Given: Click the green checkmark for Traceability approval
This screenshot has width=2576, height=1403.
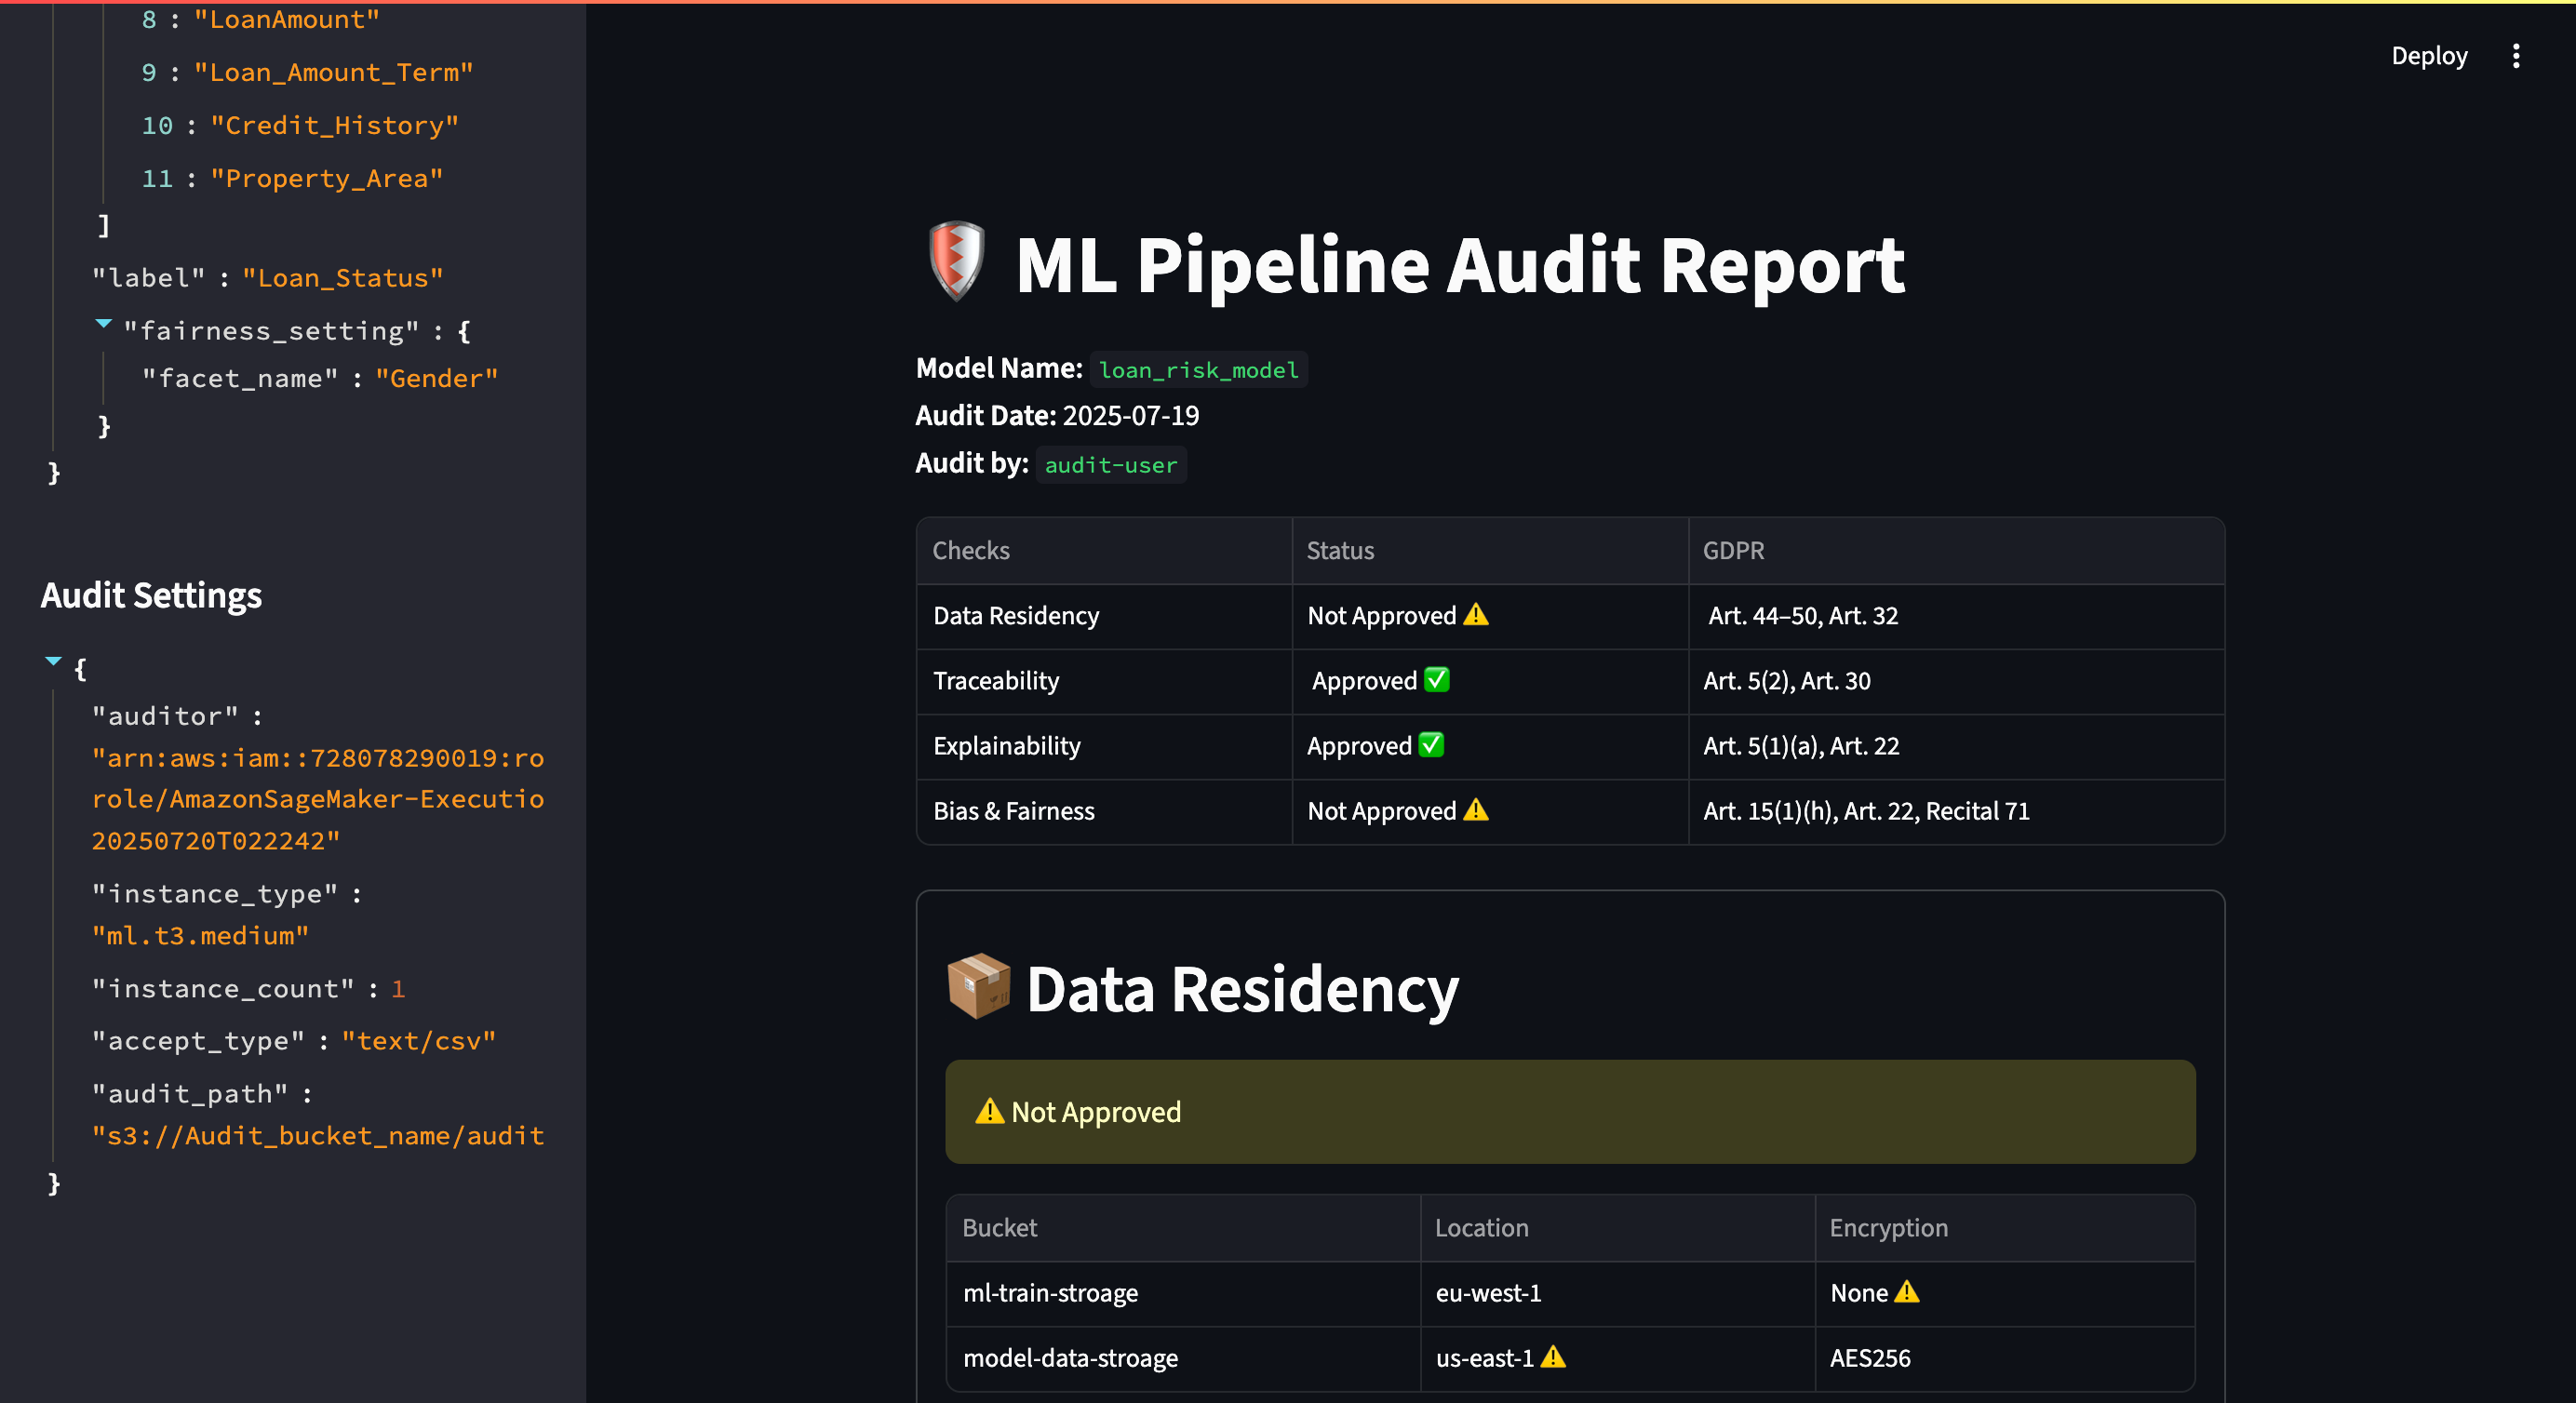Looking at the screenshot, I should pos(1436,679).
